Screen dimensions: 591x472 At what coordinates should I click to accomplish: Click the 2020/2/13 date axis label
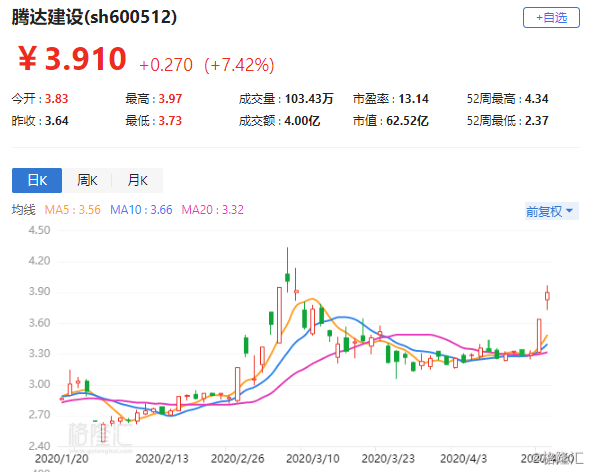pos(162,459)
